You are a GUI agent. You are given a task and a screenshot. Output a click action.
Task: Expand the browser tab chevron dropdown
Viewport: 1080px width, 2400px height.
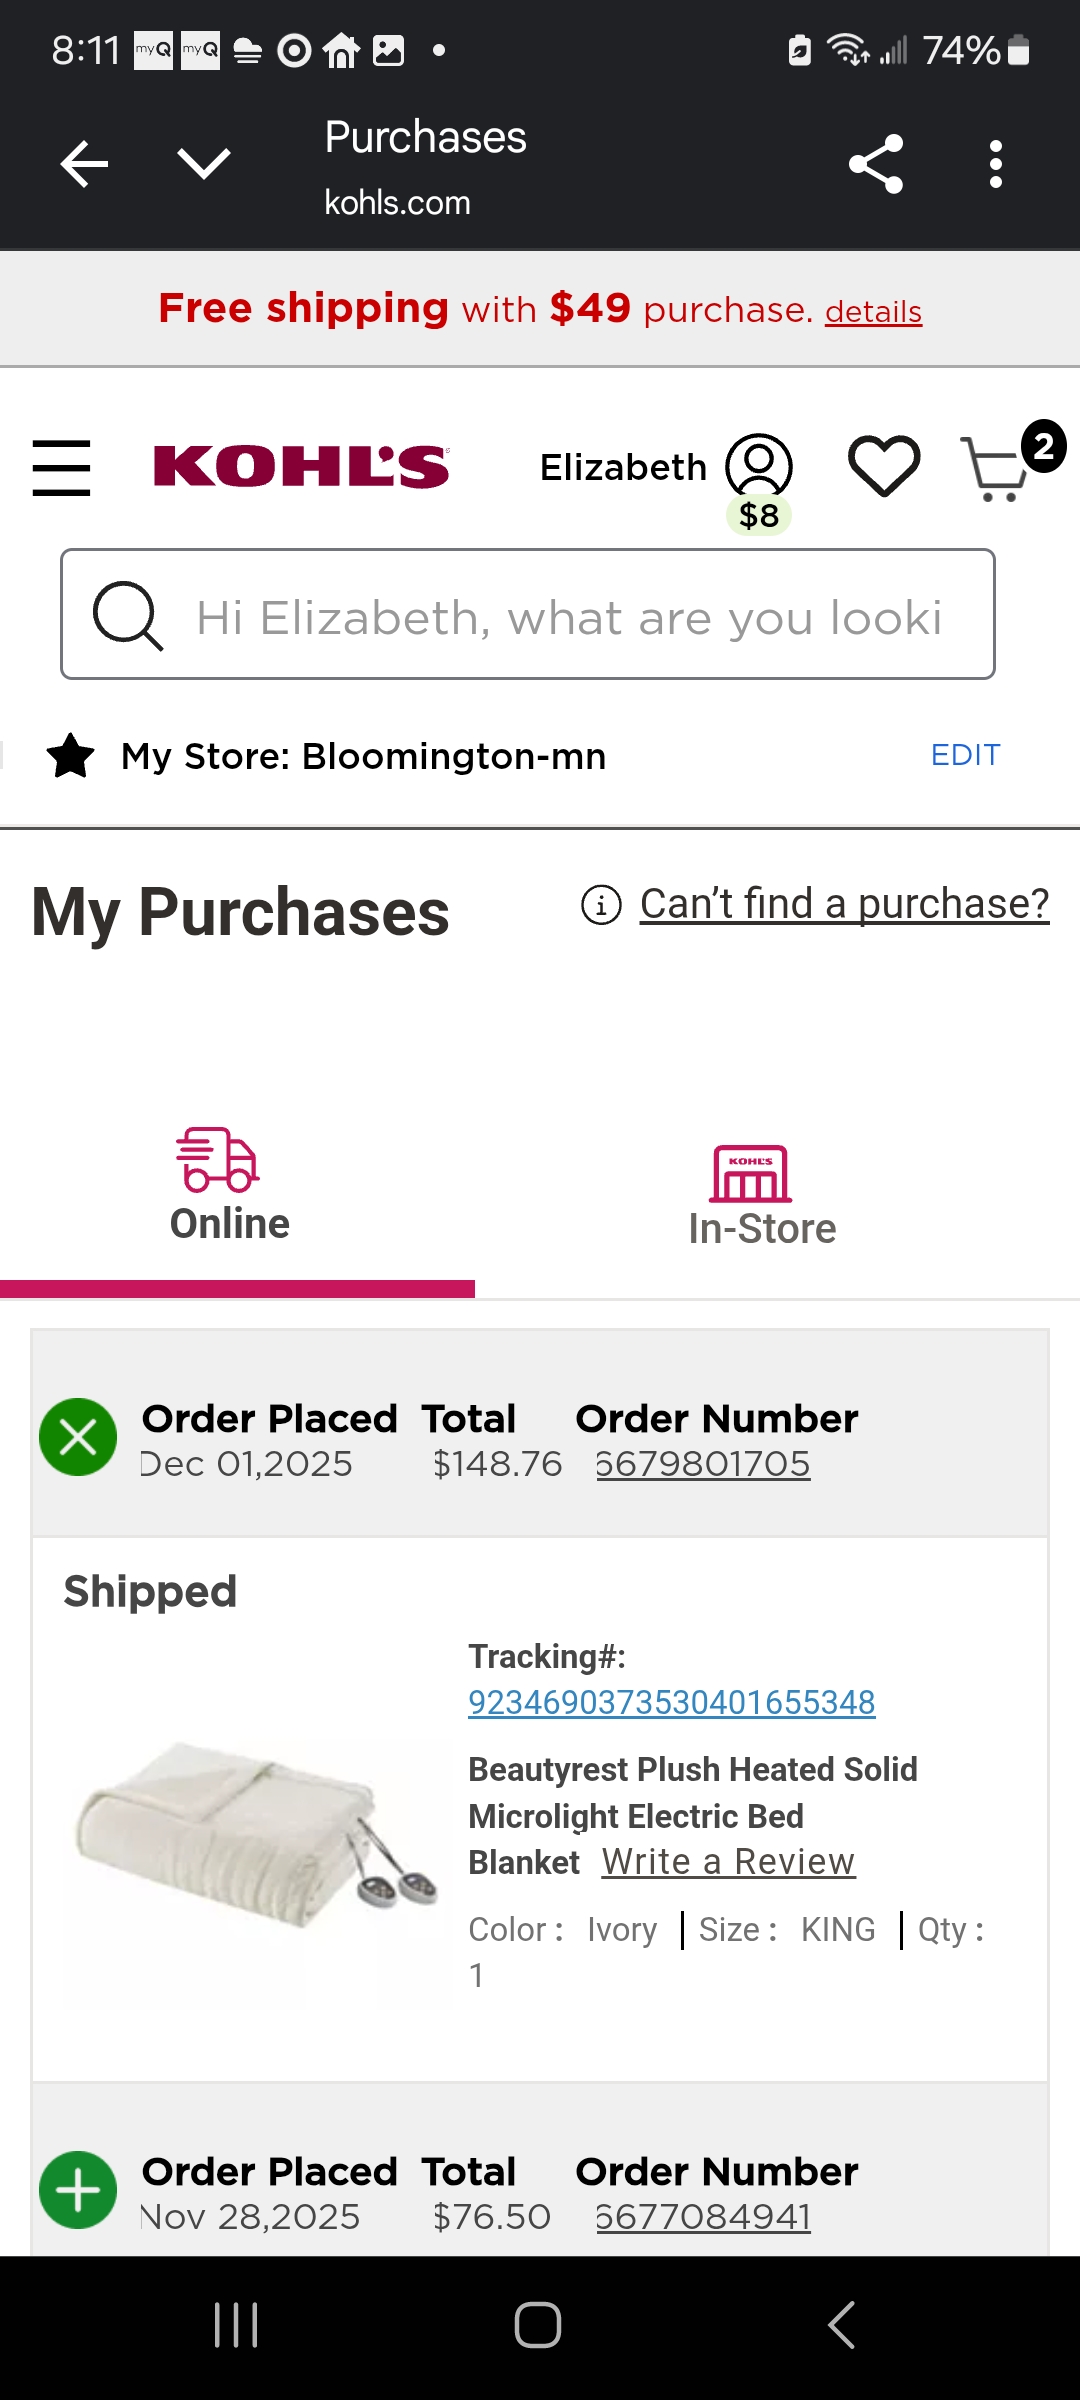(x=204, y=164)
